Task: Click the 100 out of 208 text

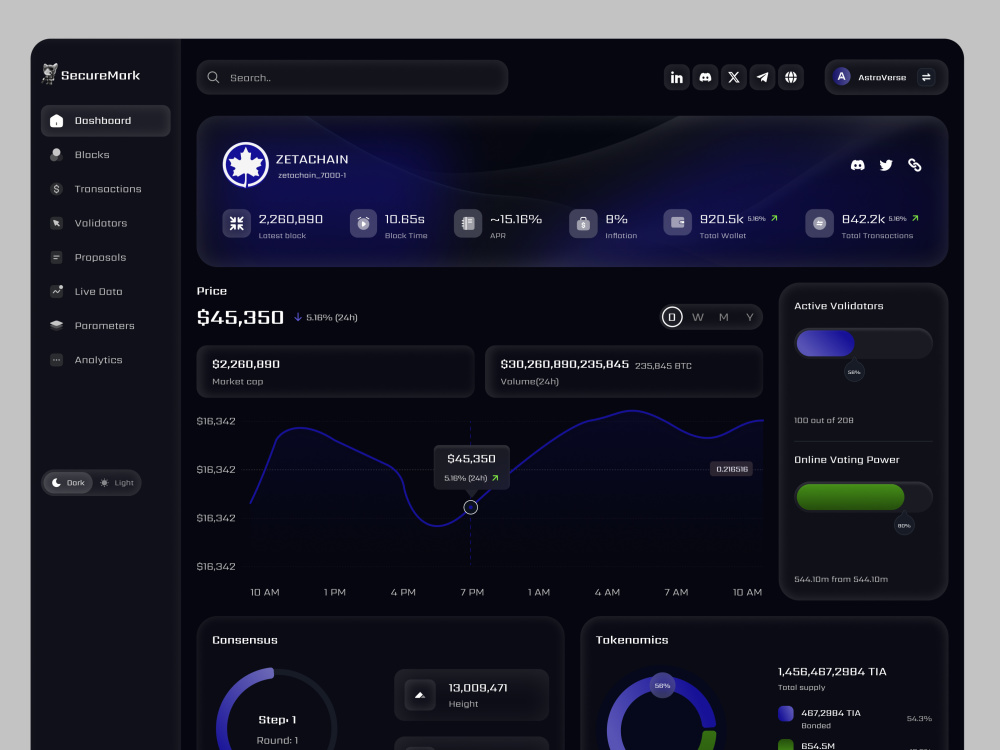Action: pyautogui.click(x=823, y=420)
